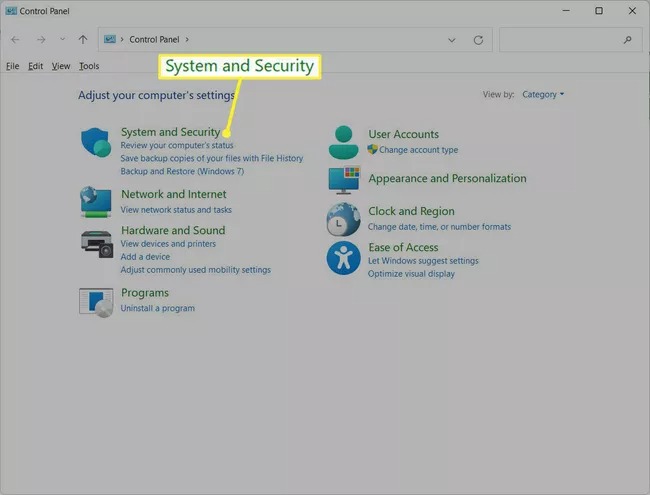Select Let Windows suggest settings

(423, 261)
